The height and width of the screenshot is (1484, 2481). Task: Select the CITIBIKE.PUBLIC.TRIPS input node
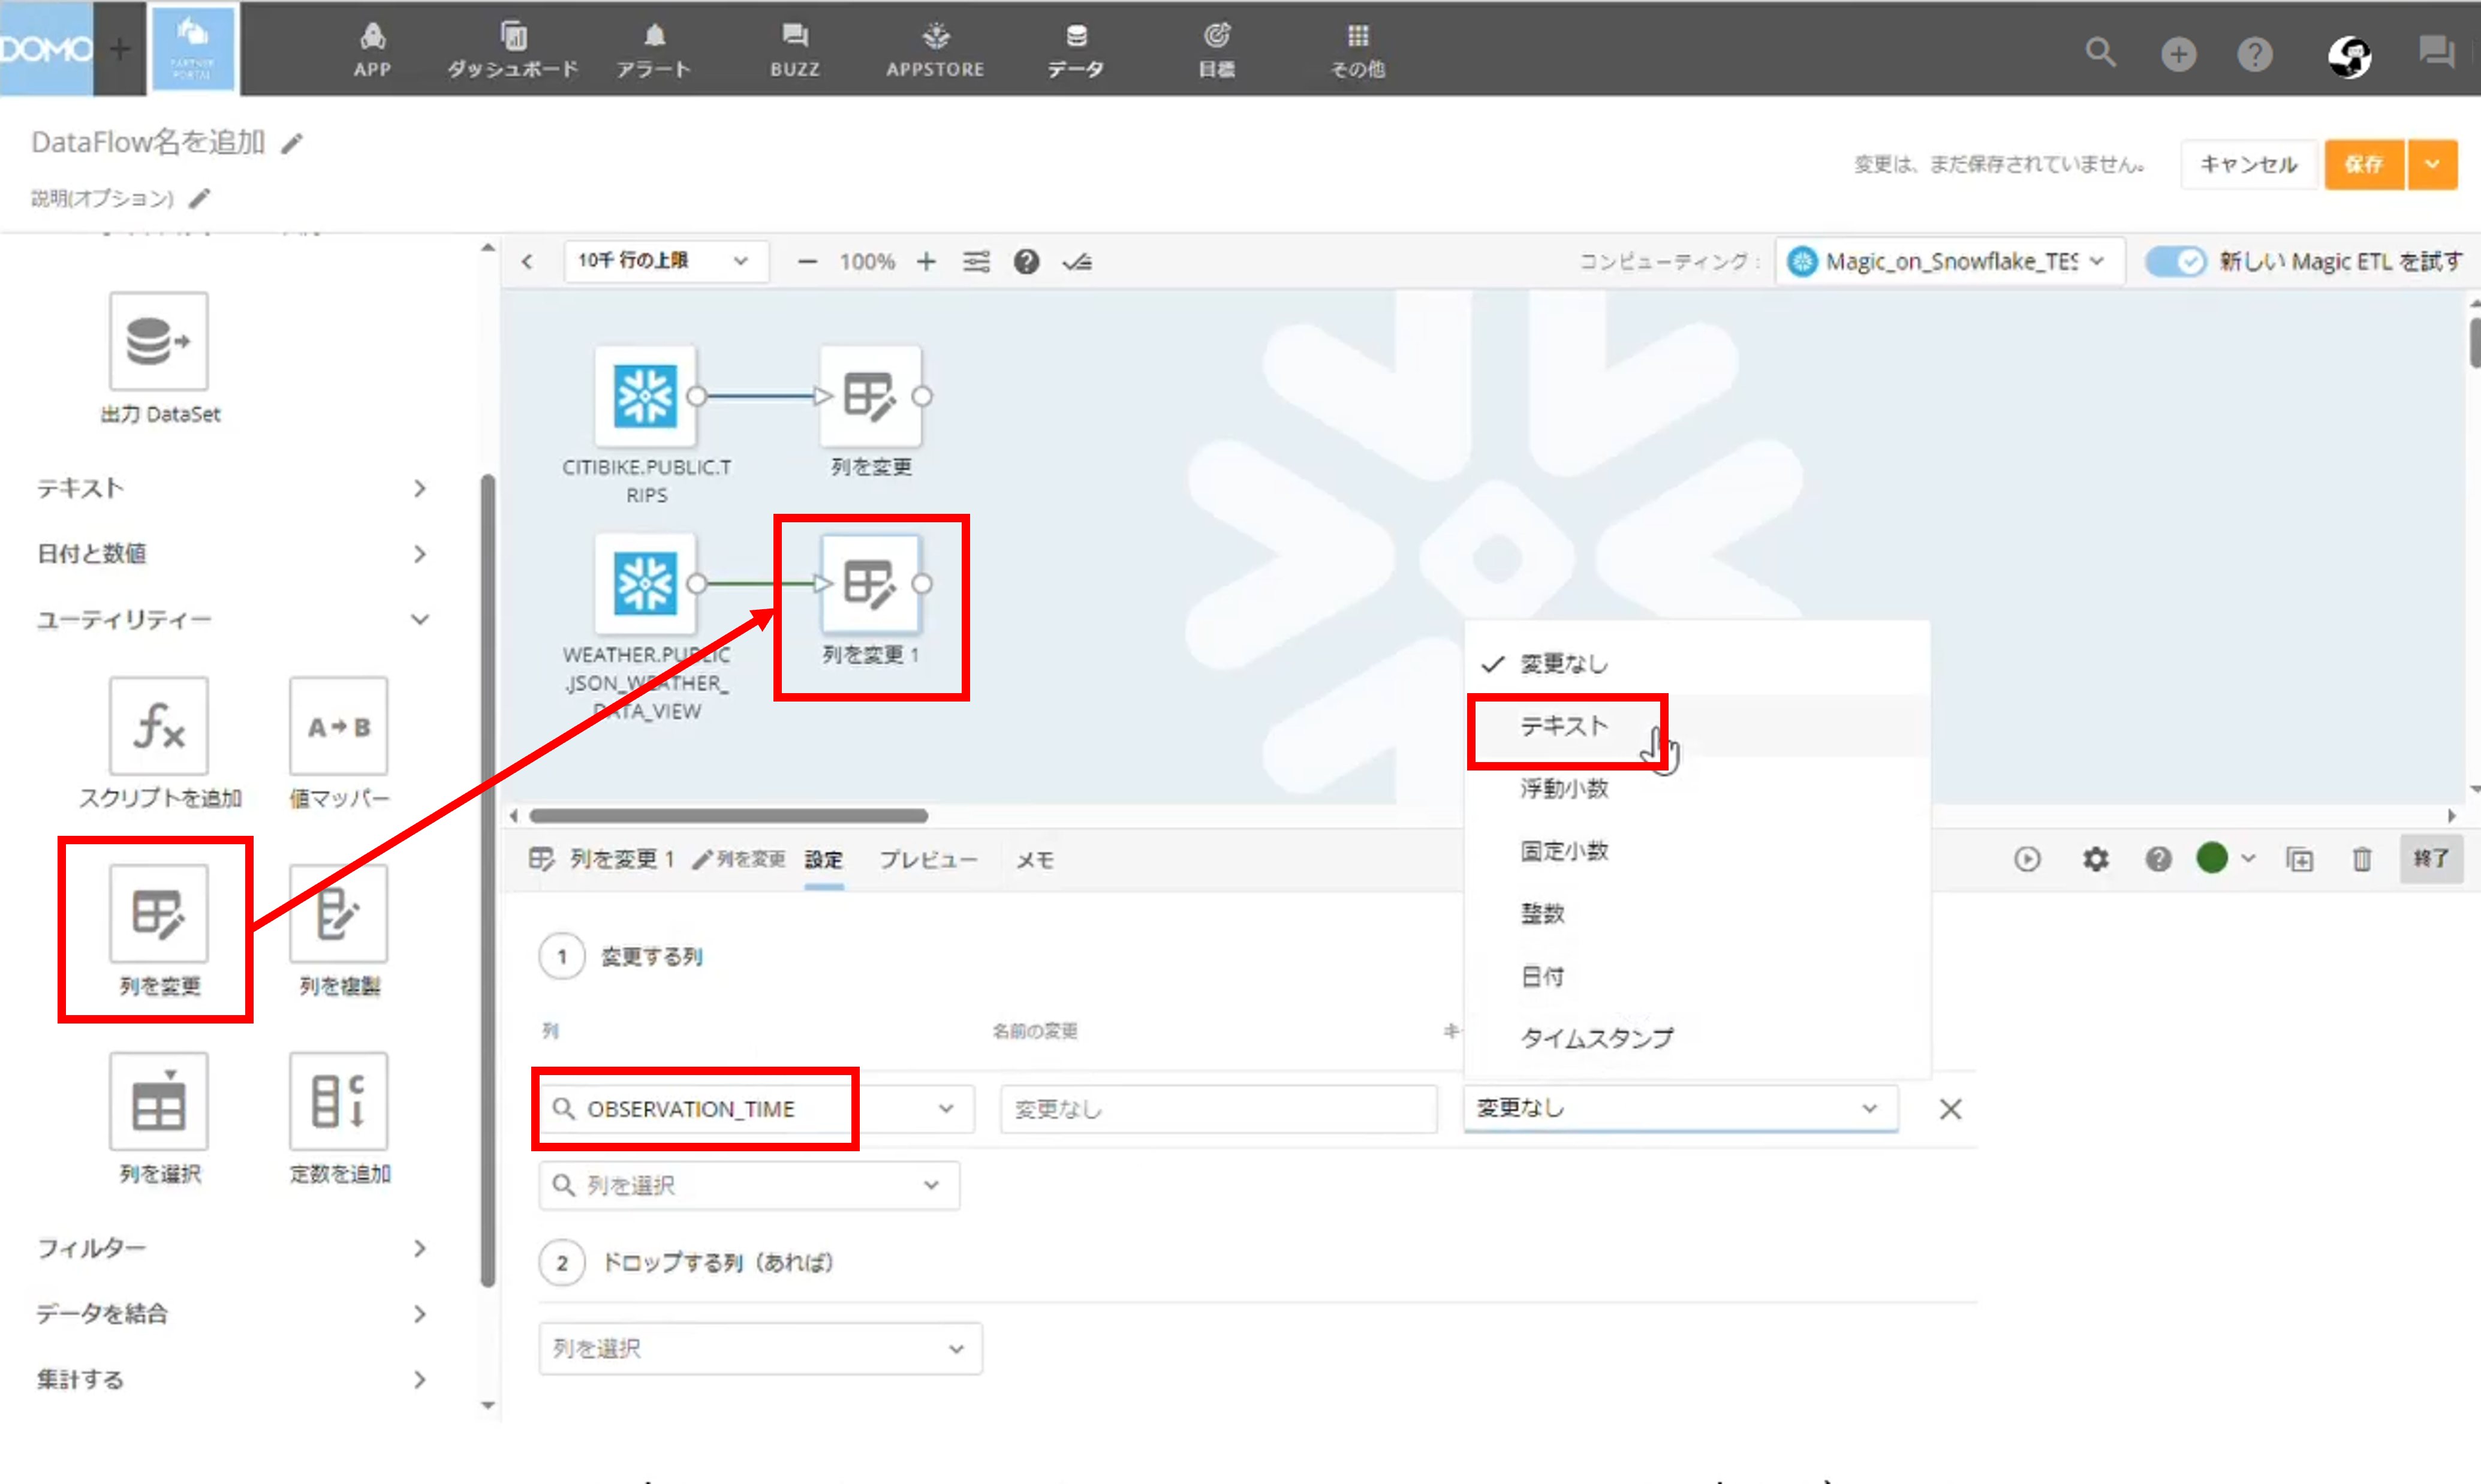645,396
